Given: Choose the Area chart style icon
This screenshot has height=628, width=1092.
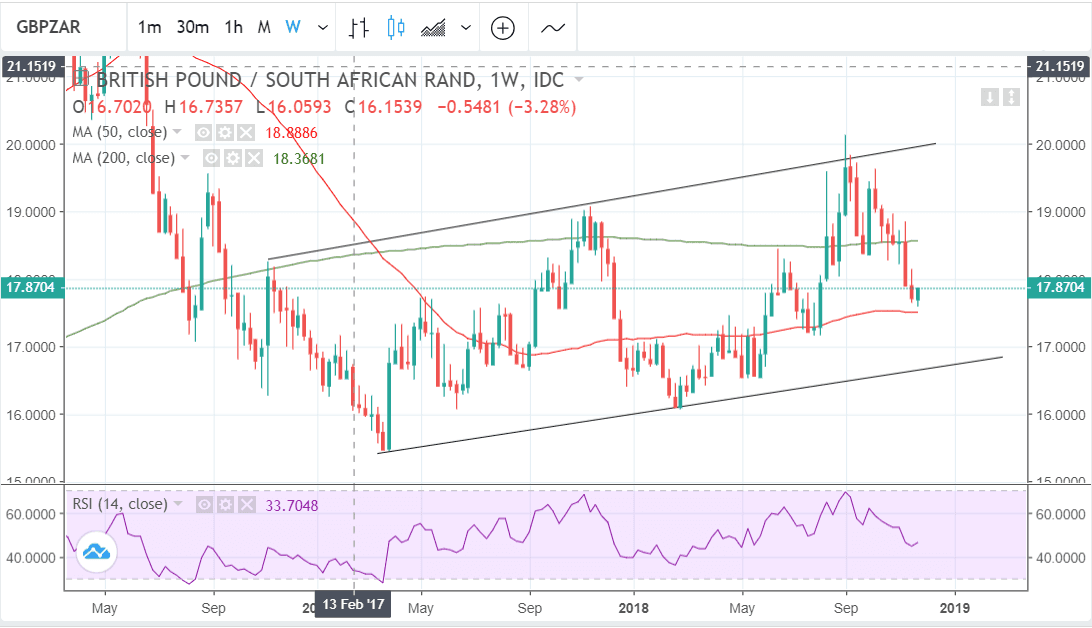Looking at the screenshot, I should [433, 28].
